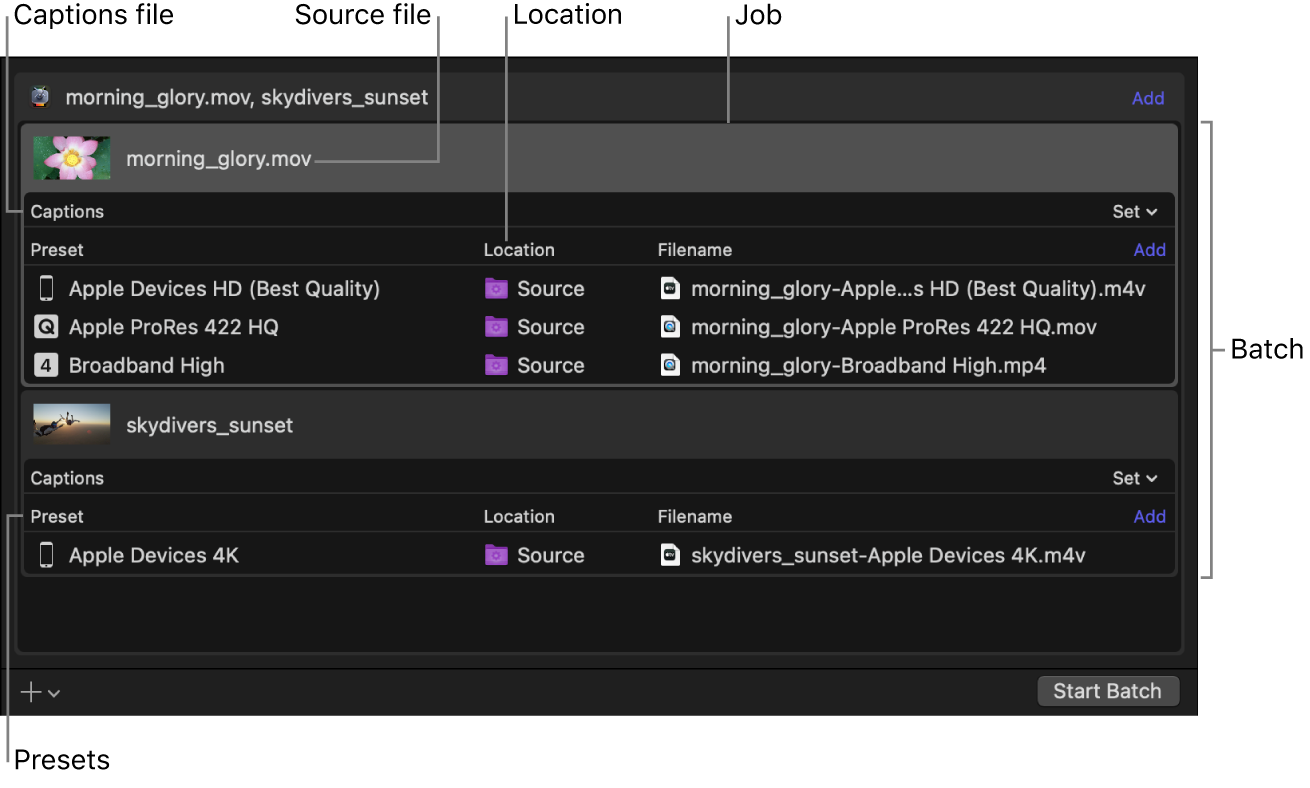Click the morning_glory-Apple ProRes 422 HQ.mov filename
Image resolution: width=1310 pixels, height=788 pixels.
[x=893, y=327]
